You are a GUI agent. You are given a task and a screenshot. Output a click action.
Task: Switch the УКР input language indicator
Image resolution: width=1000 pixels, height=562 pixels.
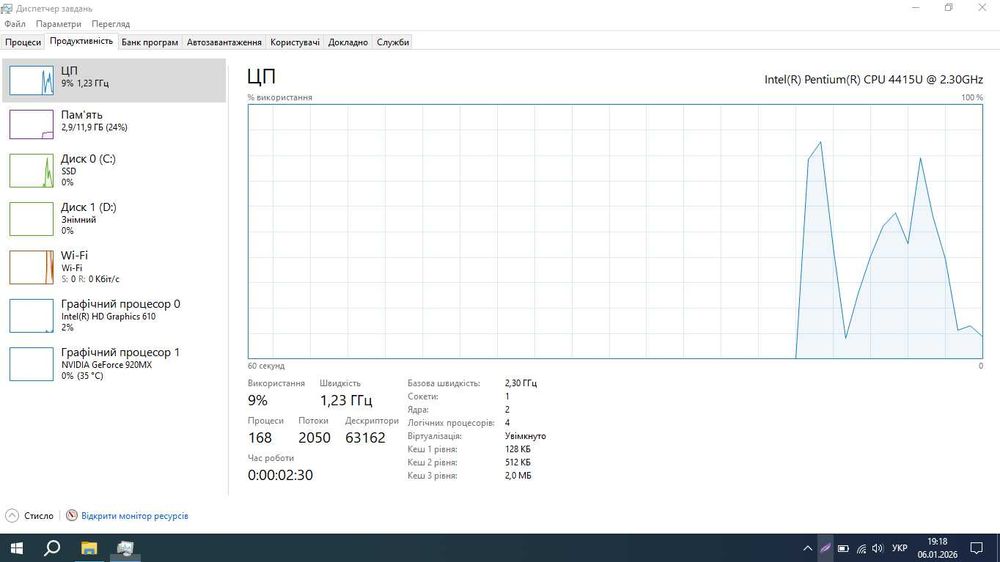click(899, 548)
